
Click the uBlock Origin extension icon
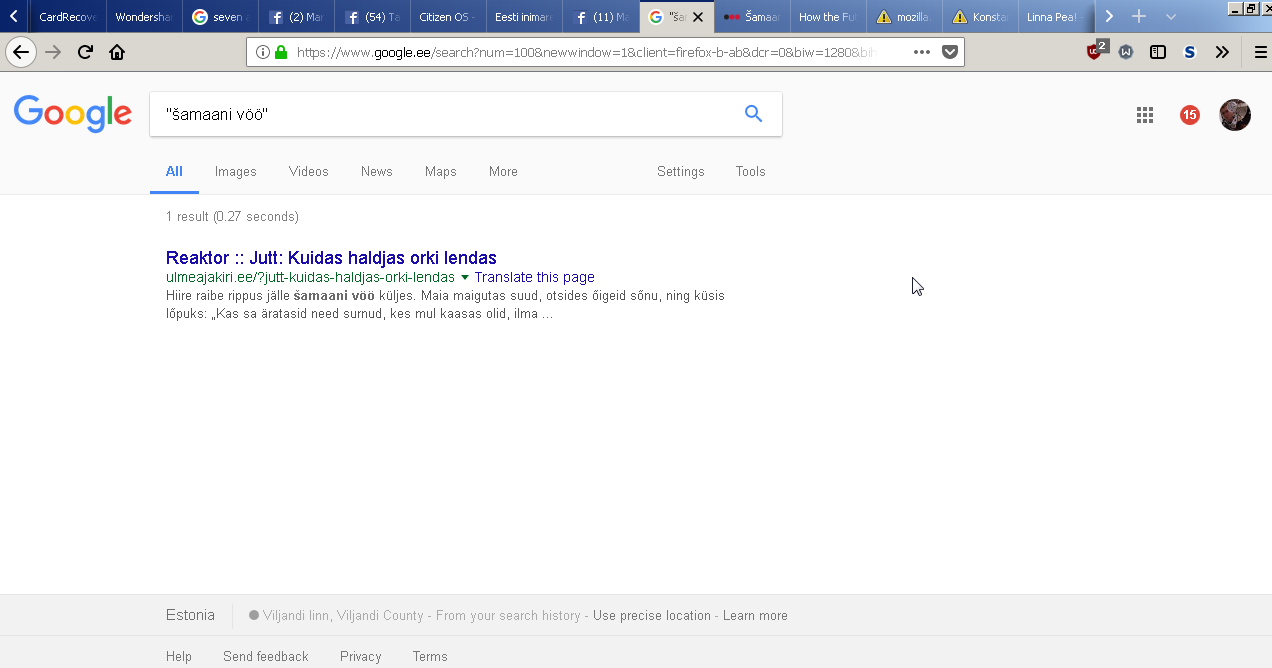pyautogui.click(x=1096, y=51)
